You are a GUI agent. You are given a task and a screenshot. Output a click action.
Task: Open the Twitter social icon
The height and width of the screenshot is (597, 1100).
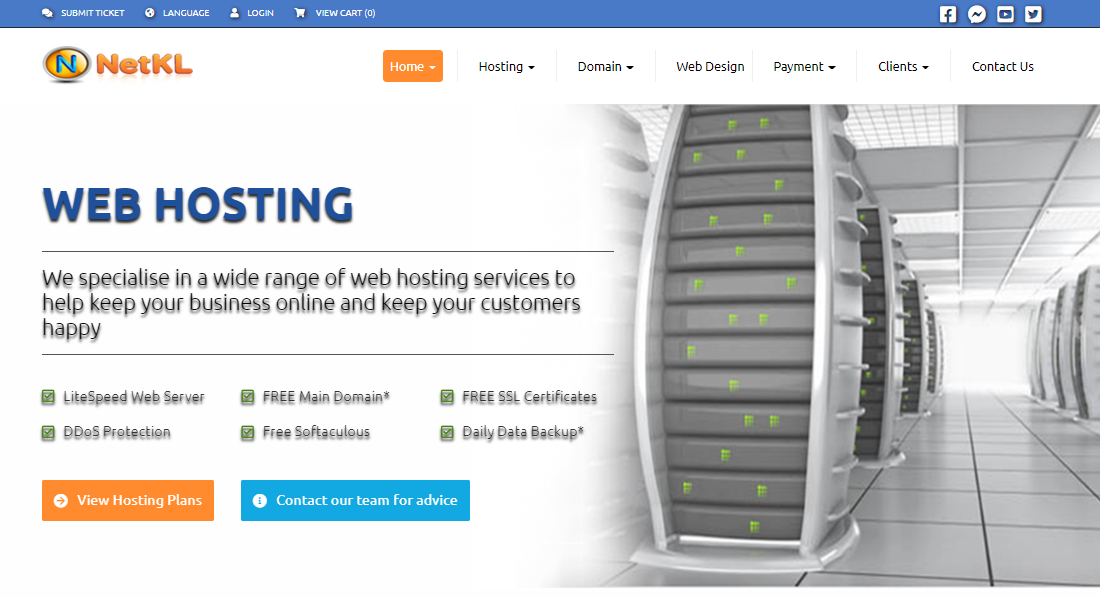[x=1033, y=14]
